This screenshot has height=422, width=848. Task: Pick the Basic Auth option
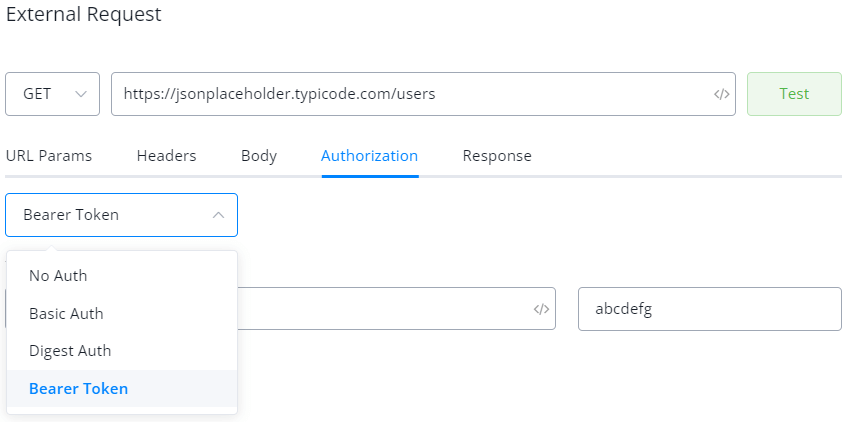click(66, 313)
